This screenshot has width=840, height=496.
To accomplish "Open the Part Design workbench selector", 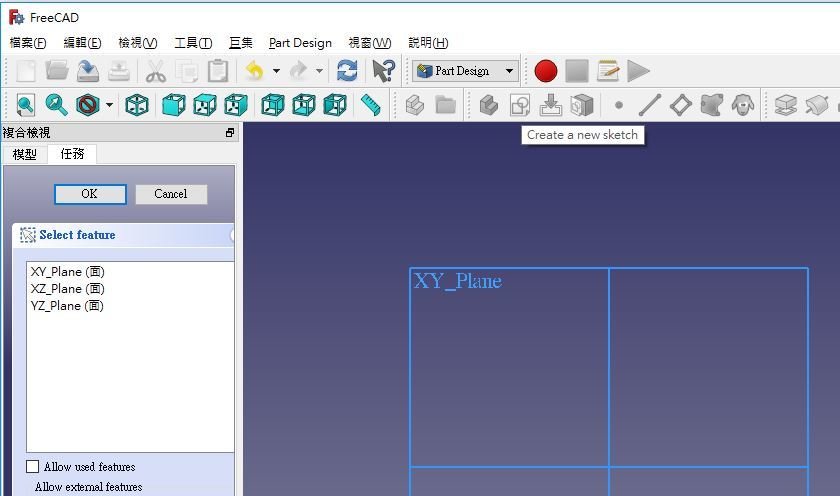I will [x=466, y=71].
